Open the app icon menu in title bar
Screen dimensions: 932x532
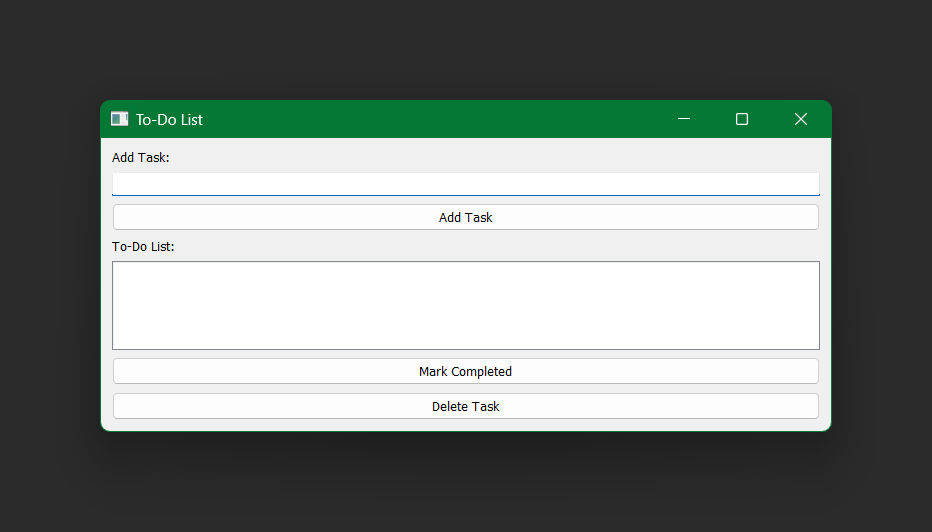pyautogui.click(x=119, y=119)
